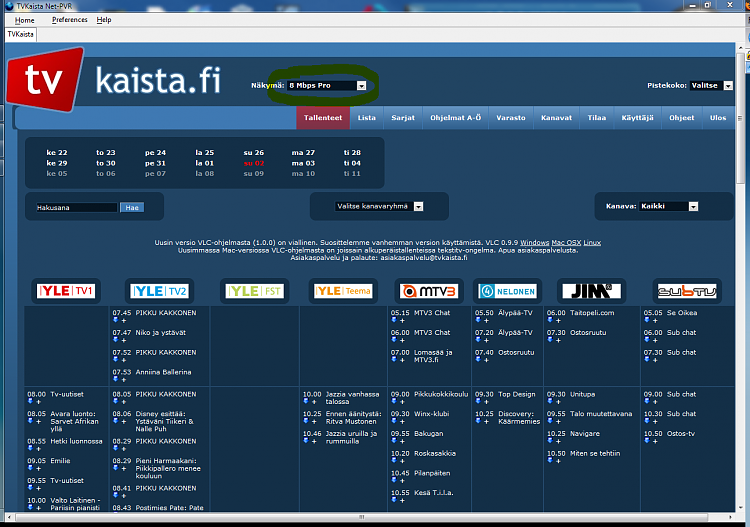Click download arrow under 09.30 Top Design
750x527 pixels.
pyautogui.click(x=478, y=402)
